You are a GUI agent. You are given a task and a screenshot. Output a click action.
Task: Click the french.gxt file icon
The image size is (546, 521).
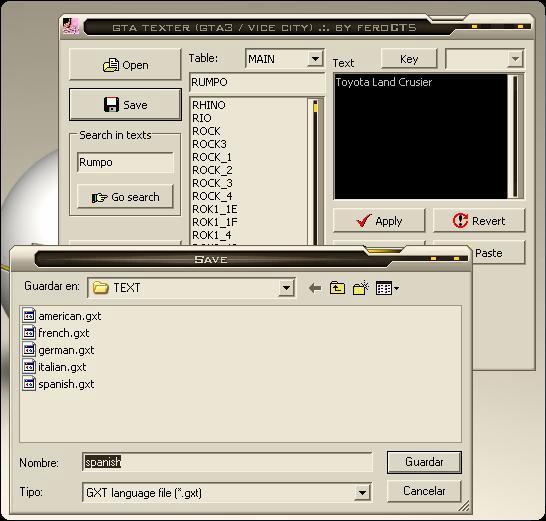[29, 332]
